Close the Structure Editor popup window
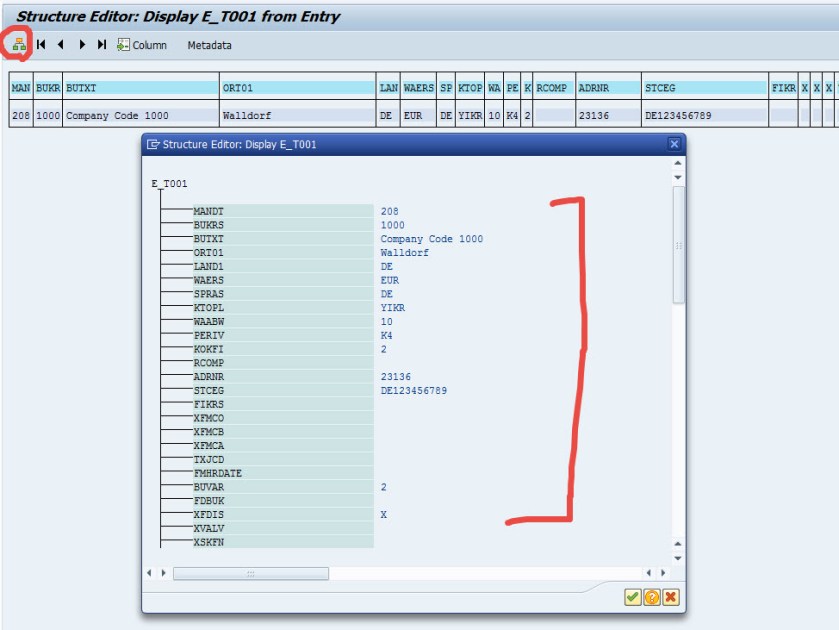This screenshot has width=839, height=630. [x=674, y=144]
